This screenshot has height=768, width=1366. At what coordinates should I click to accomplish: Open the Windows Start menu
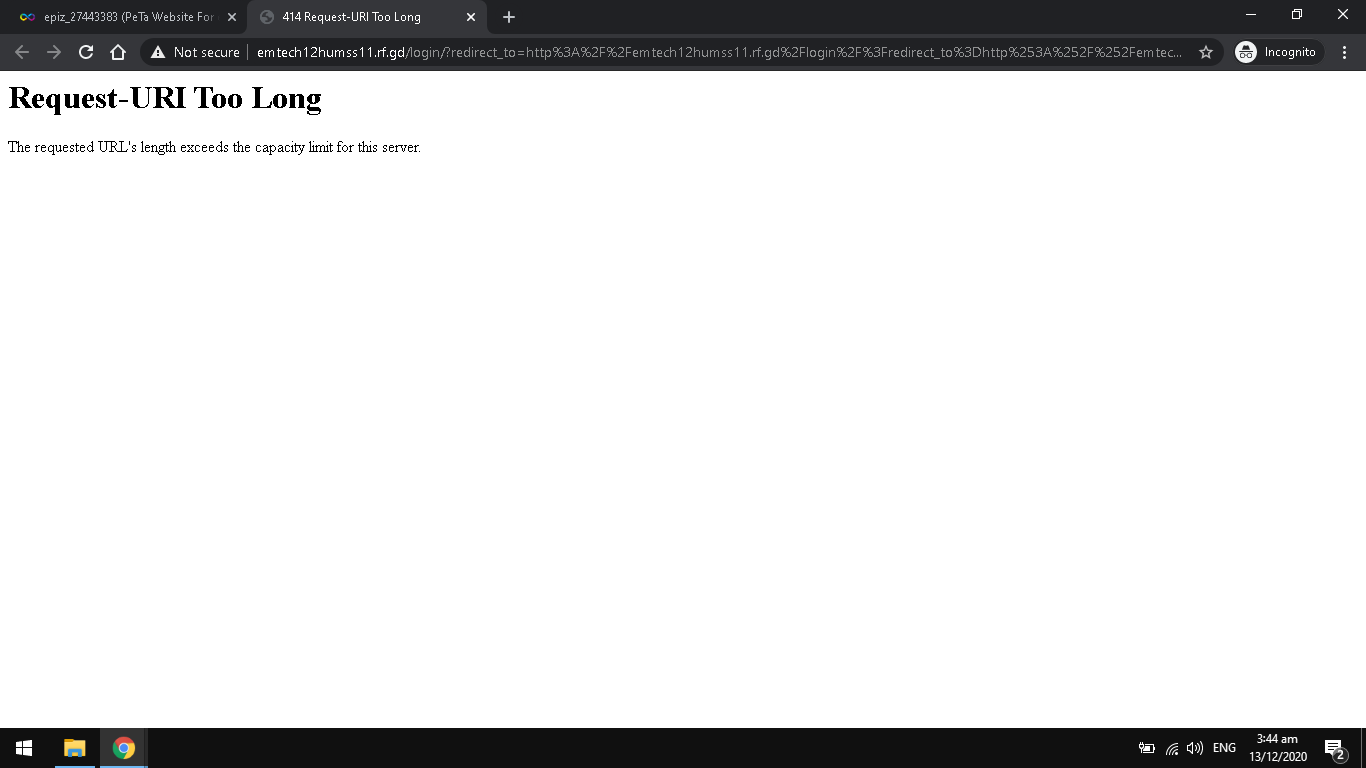[x=24, y=748]
